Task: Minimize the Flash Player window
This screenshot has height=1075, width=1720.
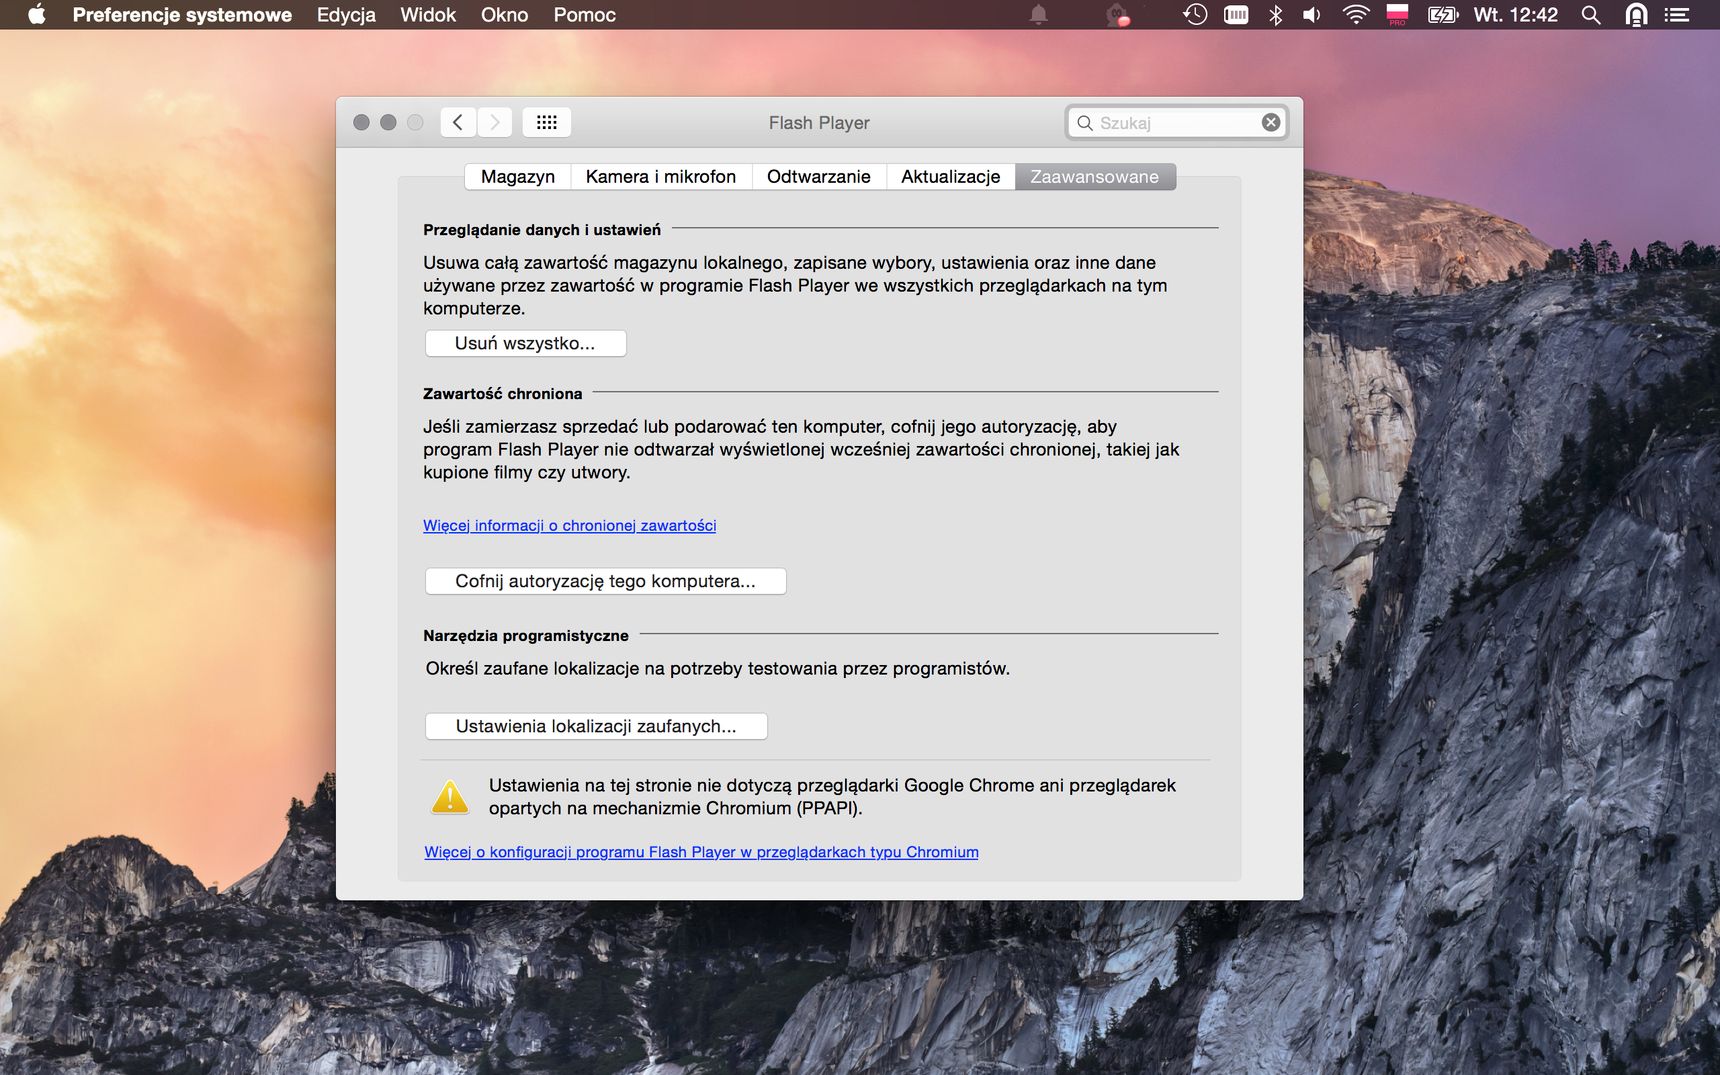Action: click(388, 122)
